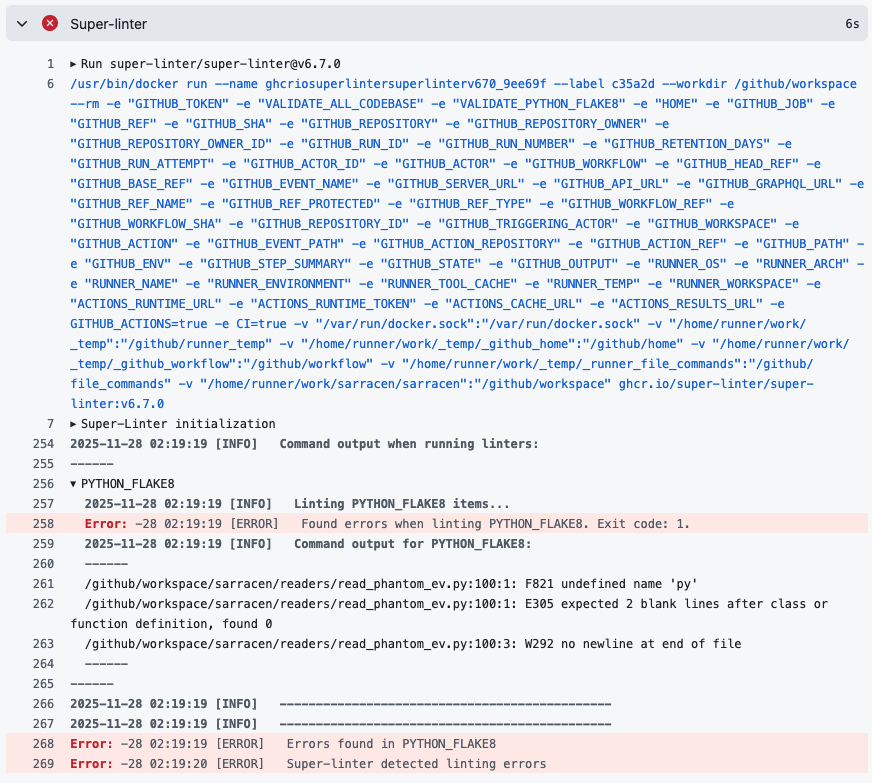Click line number 269 link

[x=43, y=765]
